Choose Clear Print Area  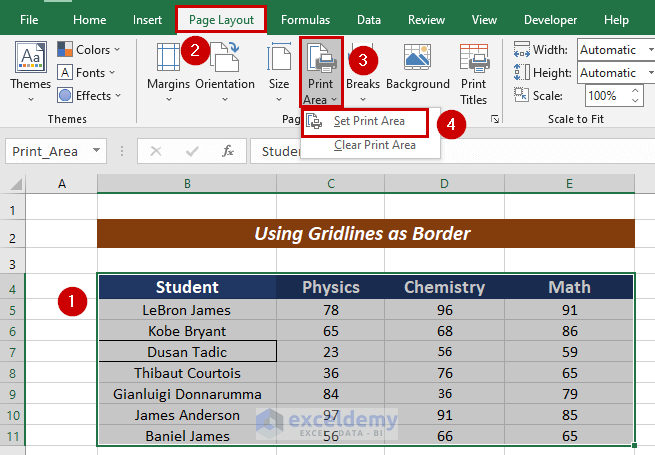coord(370,145)
